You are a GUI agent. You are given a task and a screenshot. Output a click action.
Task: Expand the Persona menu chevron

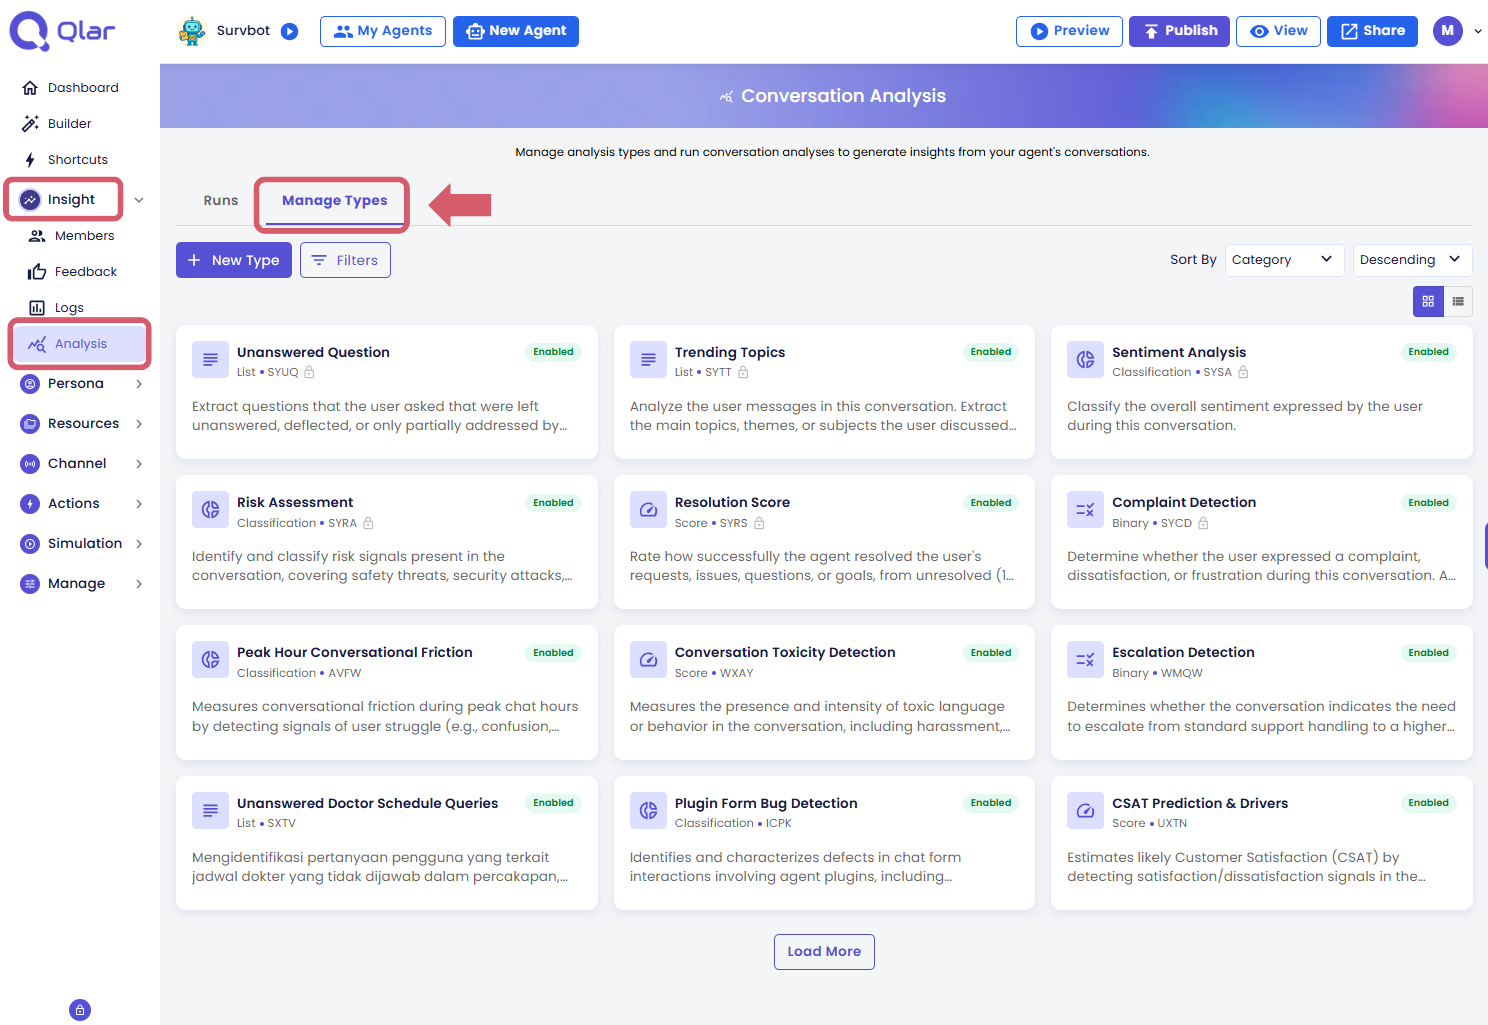pyautogui.click(x=139, y=384)
